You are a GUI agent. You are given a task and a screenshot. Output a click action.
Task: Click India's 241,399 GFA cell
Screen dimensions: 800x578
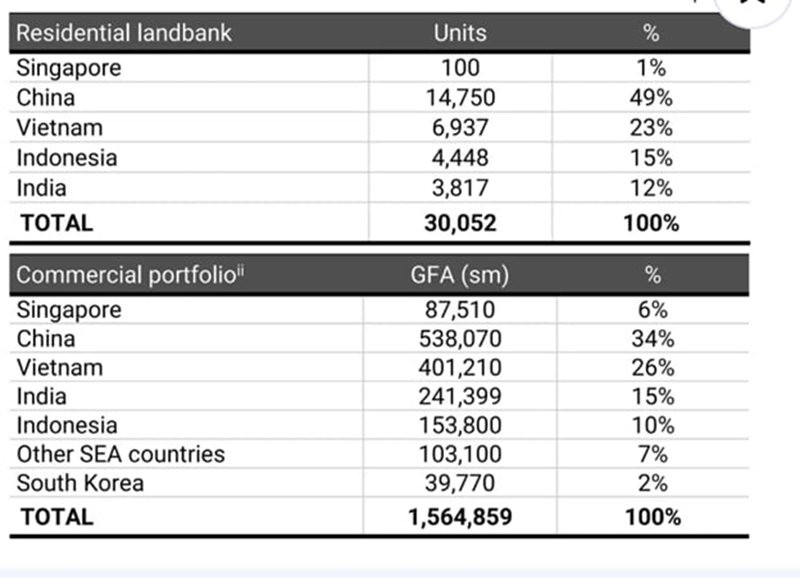click(x=460, y=396)
